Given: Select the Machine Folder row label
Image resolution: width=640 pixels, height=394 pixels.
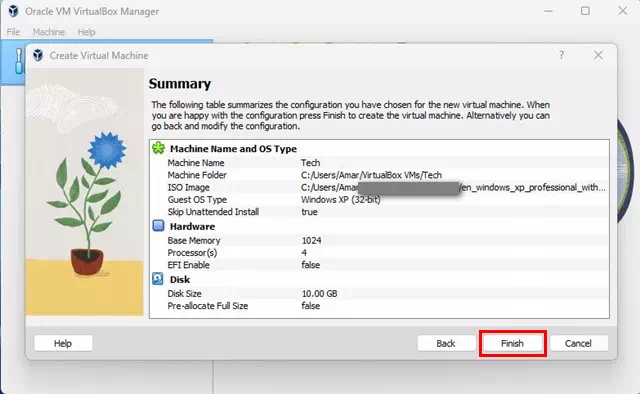Looking at the screenshot, I should click(x=197, y=175).
